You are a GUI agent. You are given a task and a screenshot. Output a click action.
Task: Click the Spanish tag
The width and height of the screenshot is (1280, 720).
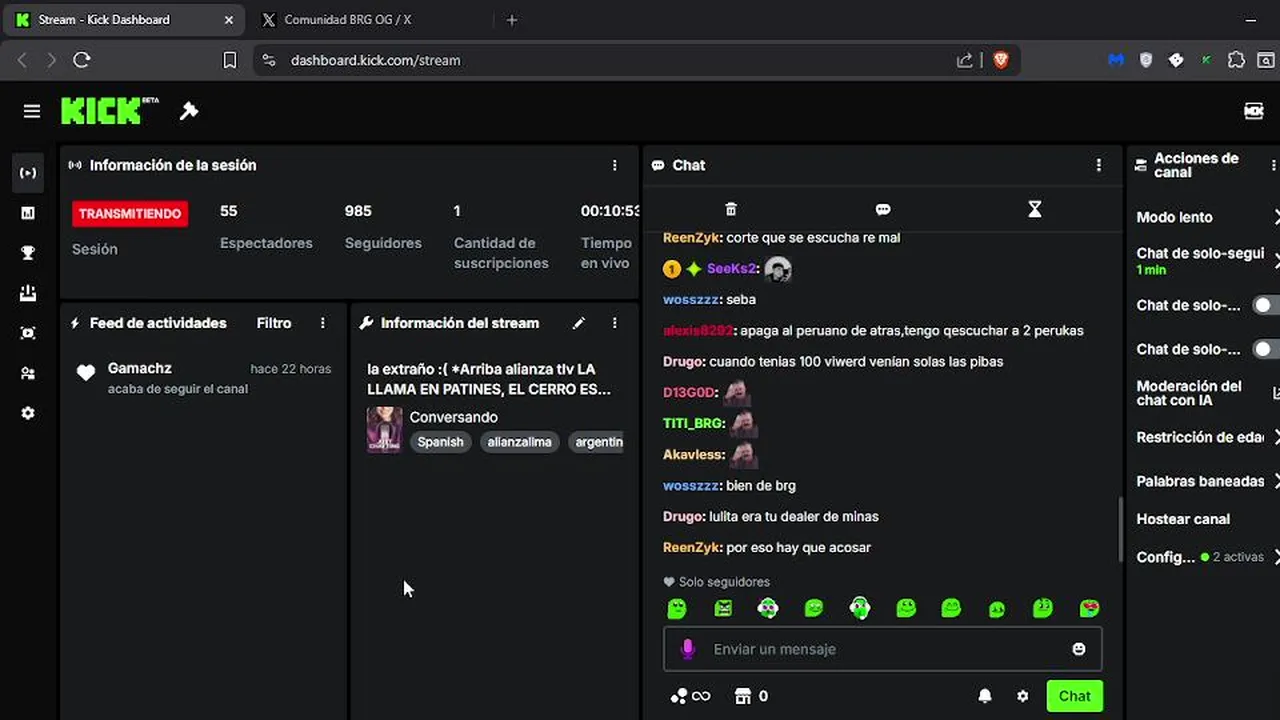coord(440,442)
